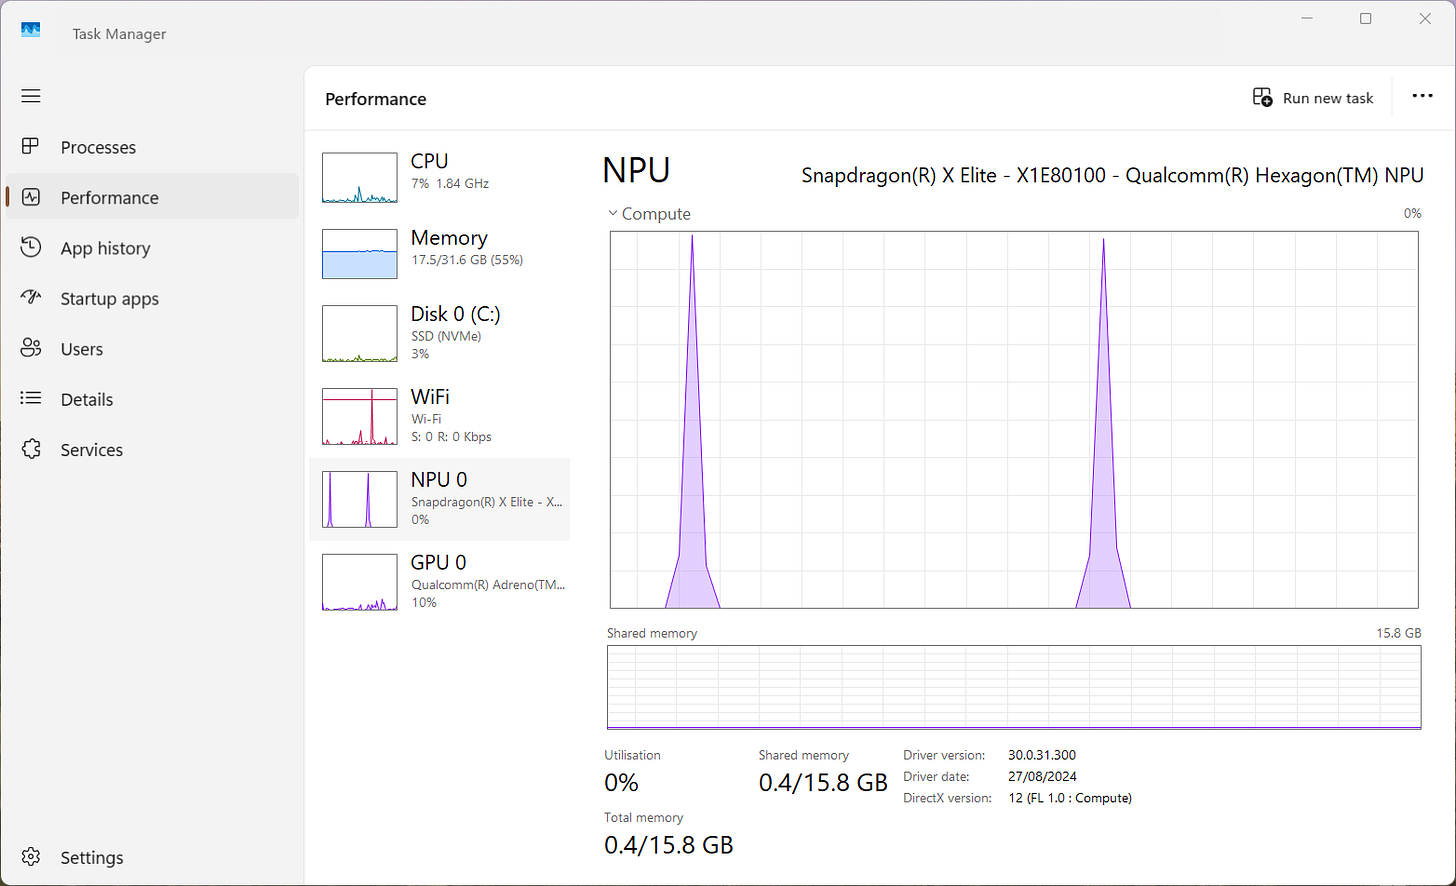Collapse the Compute graph chevron
The height and width of the screenshot is (886, 1456).
click(x=612, y=214)
